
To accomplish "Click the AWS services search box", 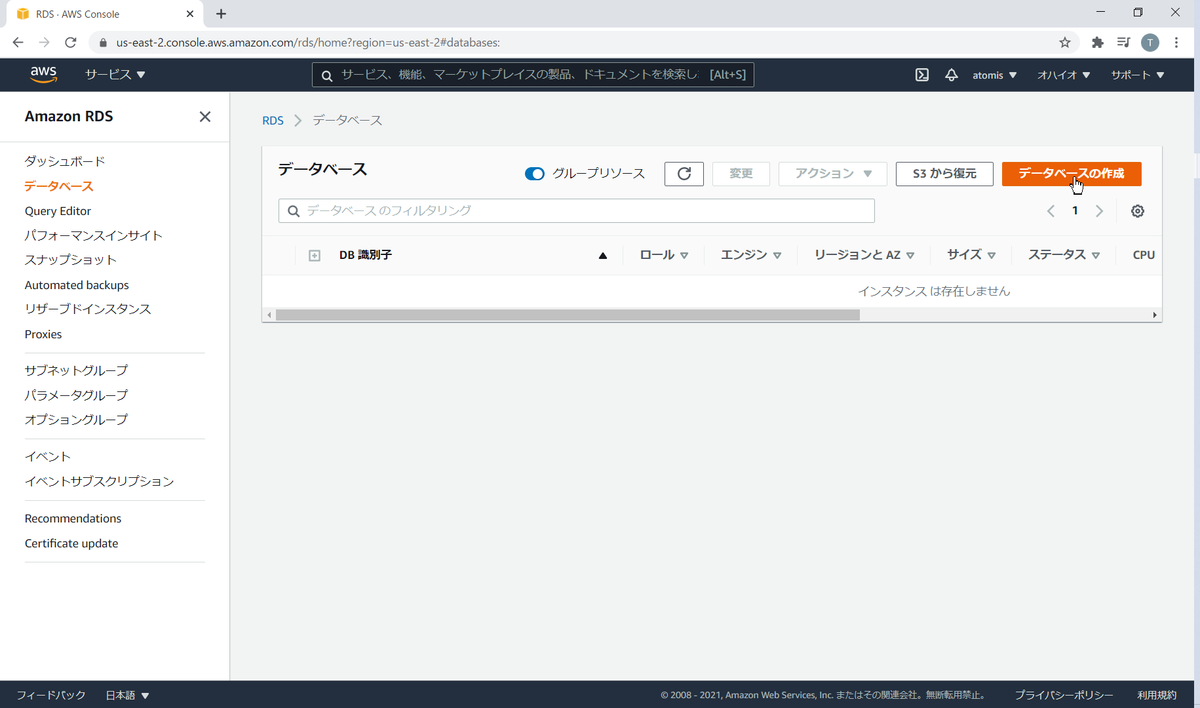I will (533, 75).
